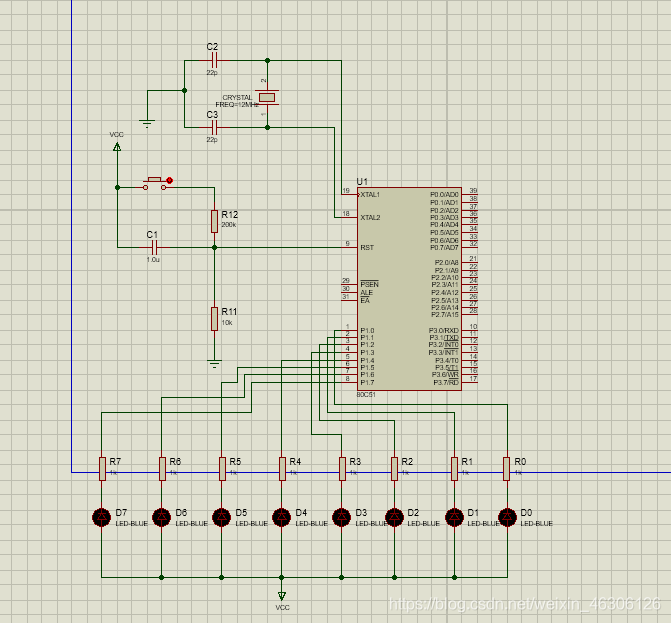This screenshot has height=623, width=671.
Task: Click the XTAL2 pin label
Action: pyautogui.click(x=370, y=218)
